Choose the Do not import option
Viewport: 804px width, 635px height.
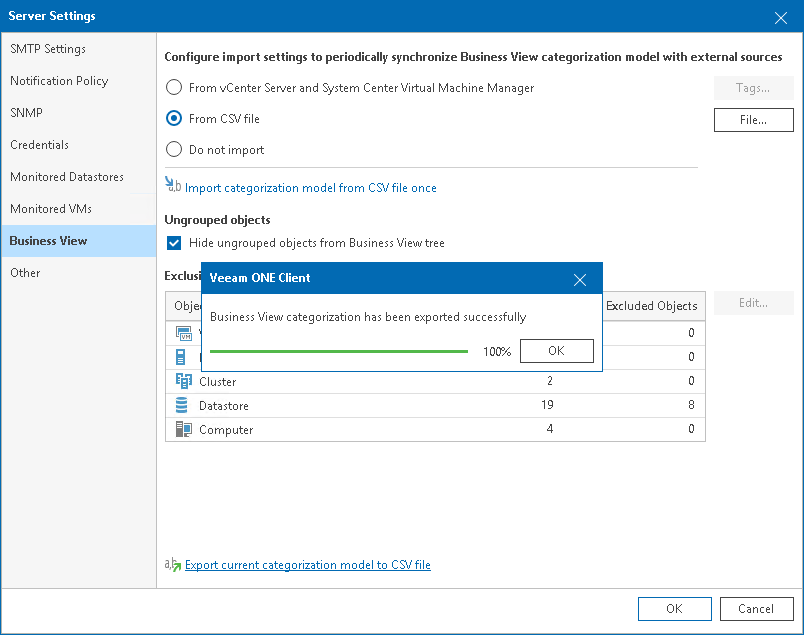tap(174, 150)
